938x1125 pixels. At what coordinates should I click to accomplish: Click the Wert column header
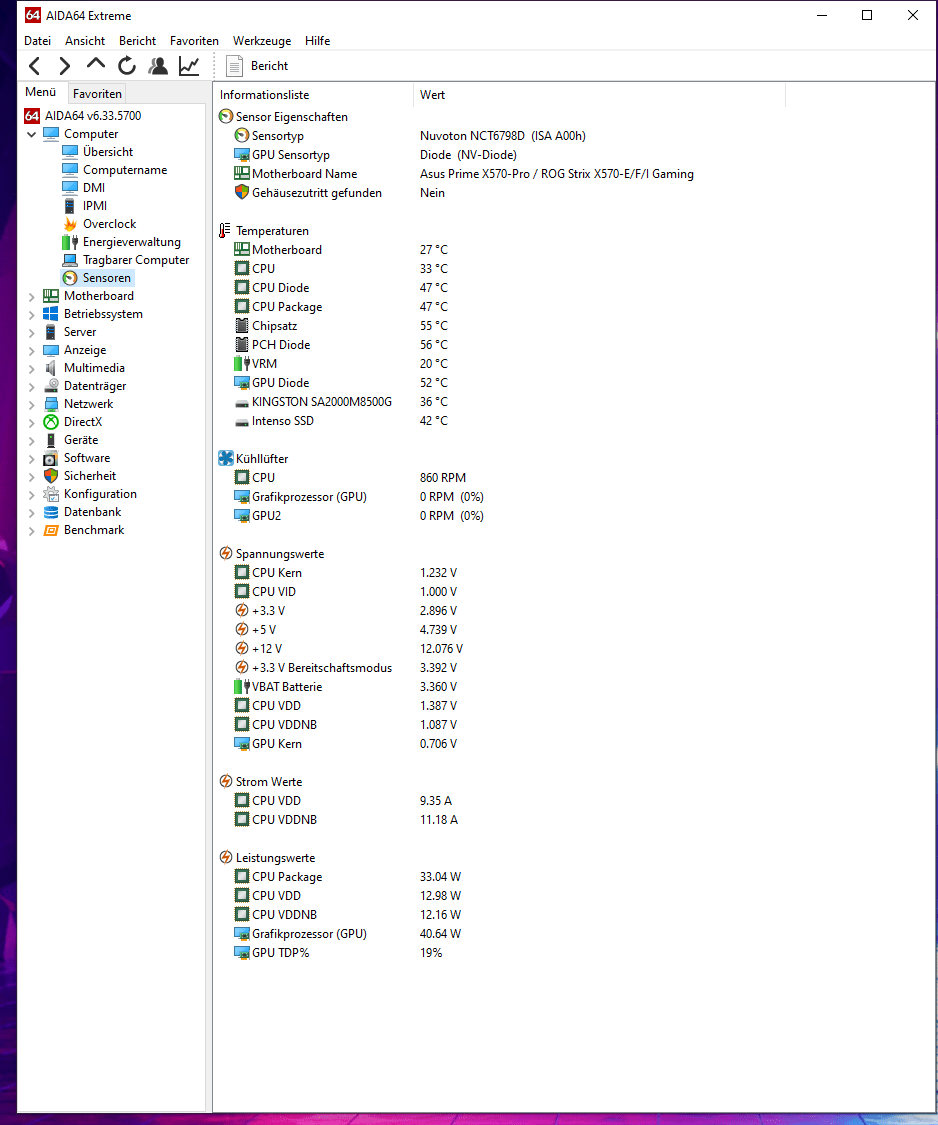click(x=599, y=95)
